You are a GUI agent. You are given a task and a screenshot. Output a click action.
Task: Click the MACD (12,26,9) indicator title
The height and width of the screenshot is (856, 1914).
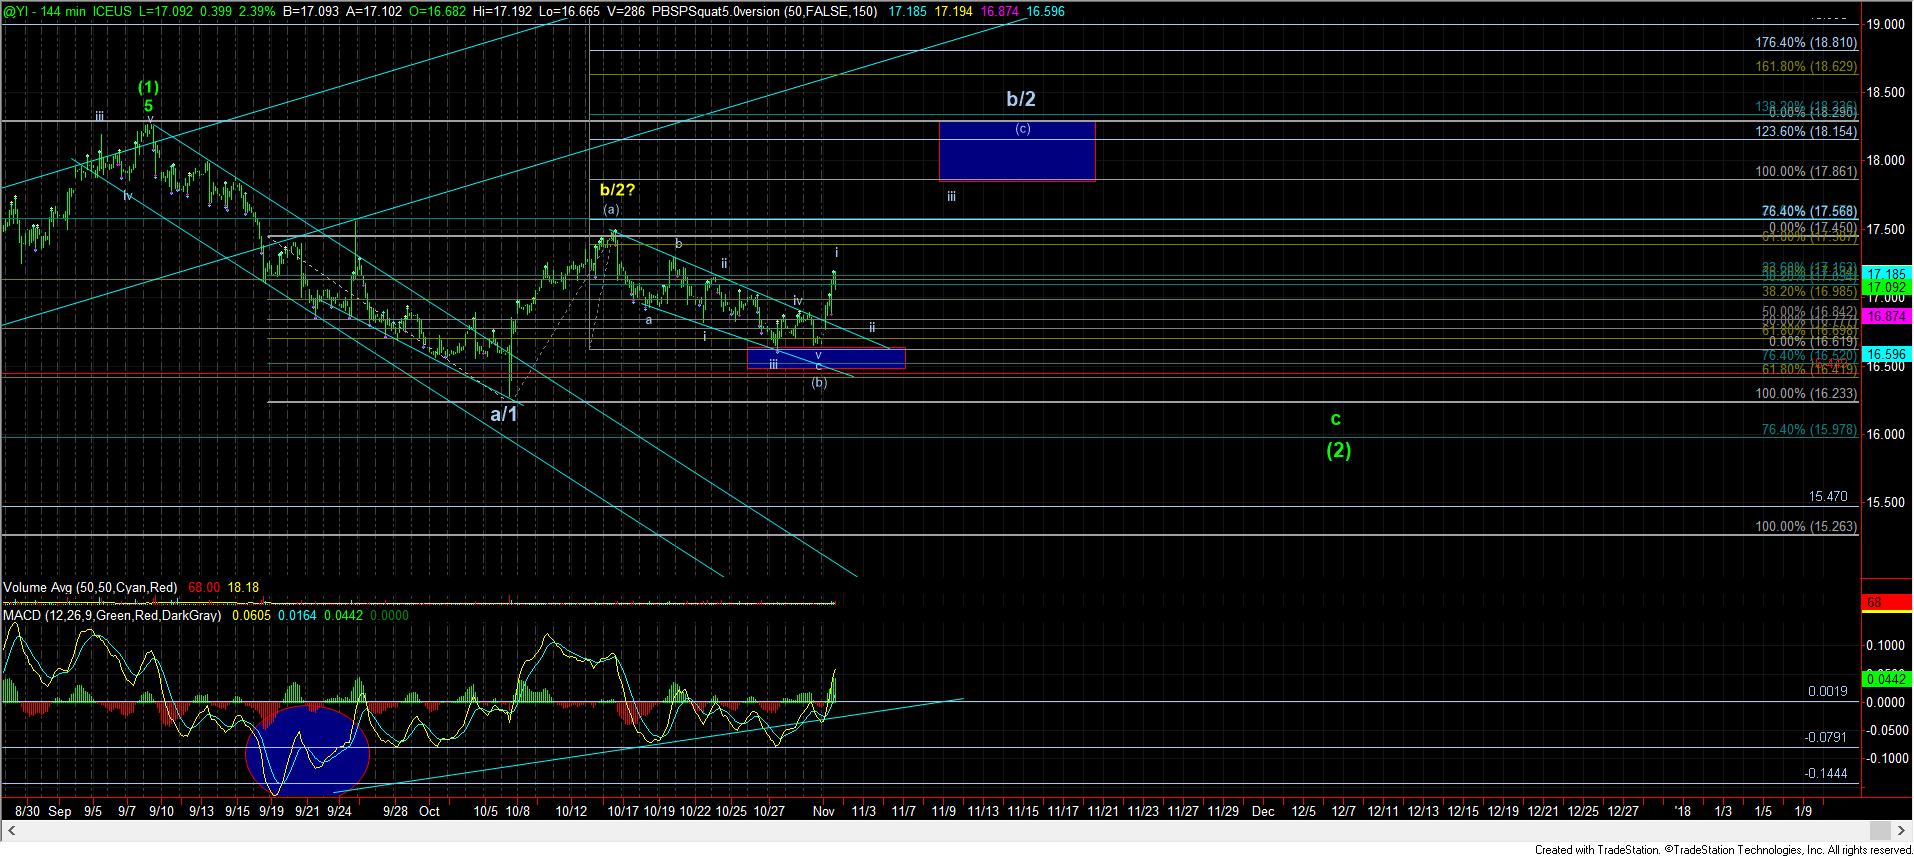(110, 616)
